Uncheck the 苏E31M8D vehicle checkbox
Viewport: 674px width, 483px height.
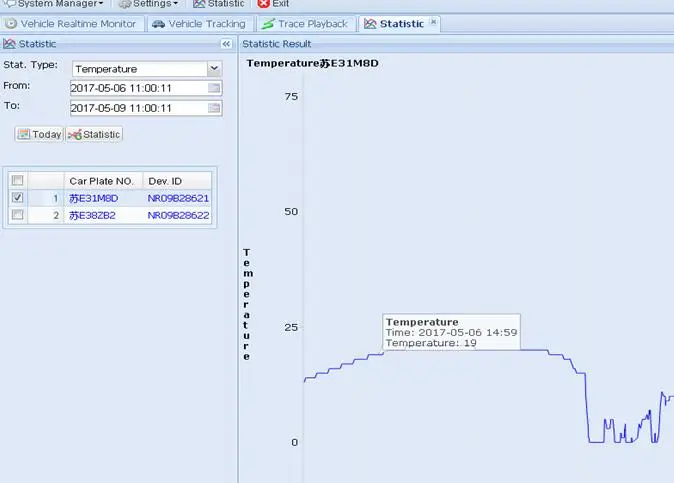[x=16, y=198]
